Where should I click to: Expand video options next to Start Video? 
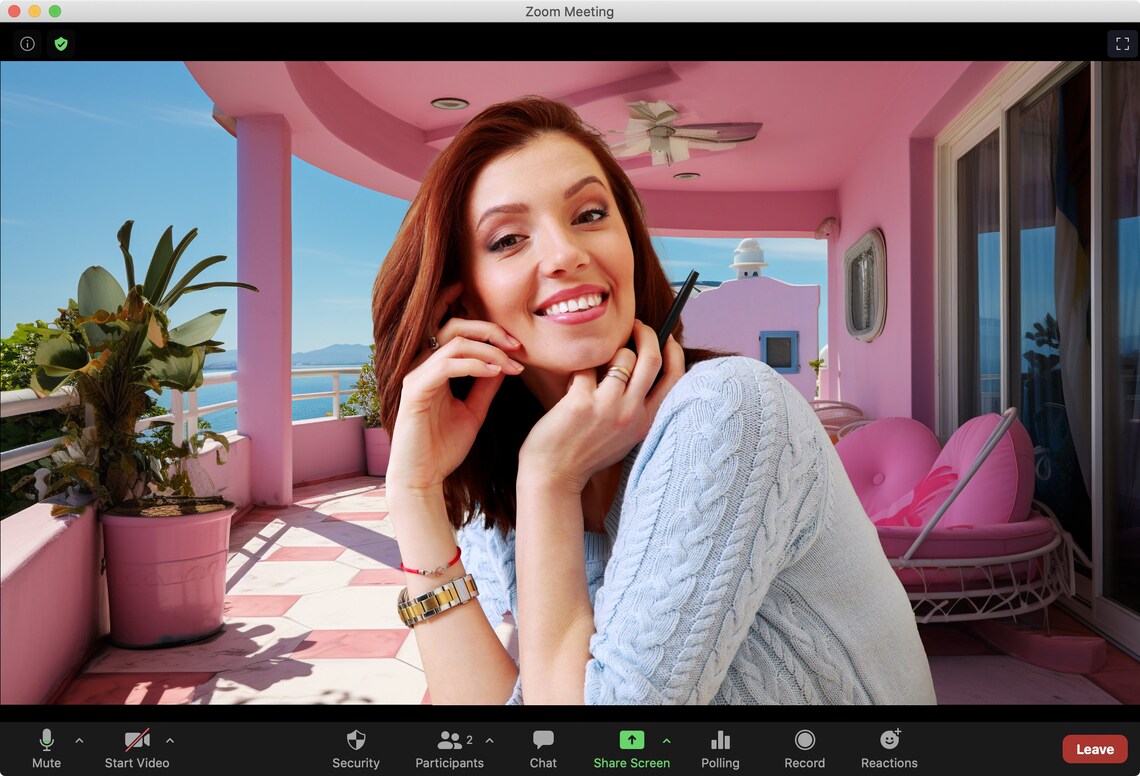[x=170, y=741]
